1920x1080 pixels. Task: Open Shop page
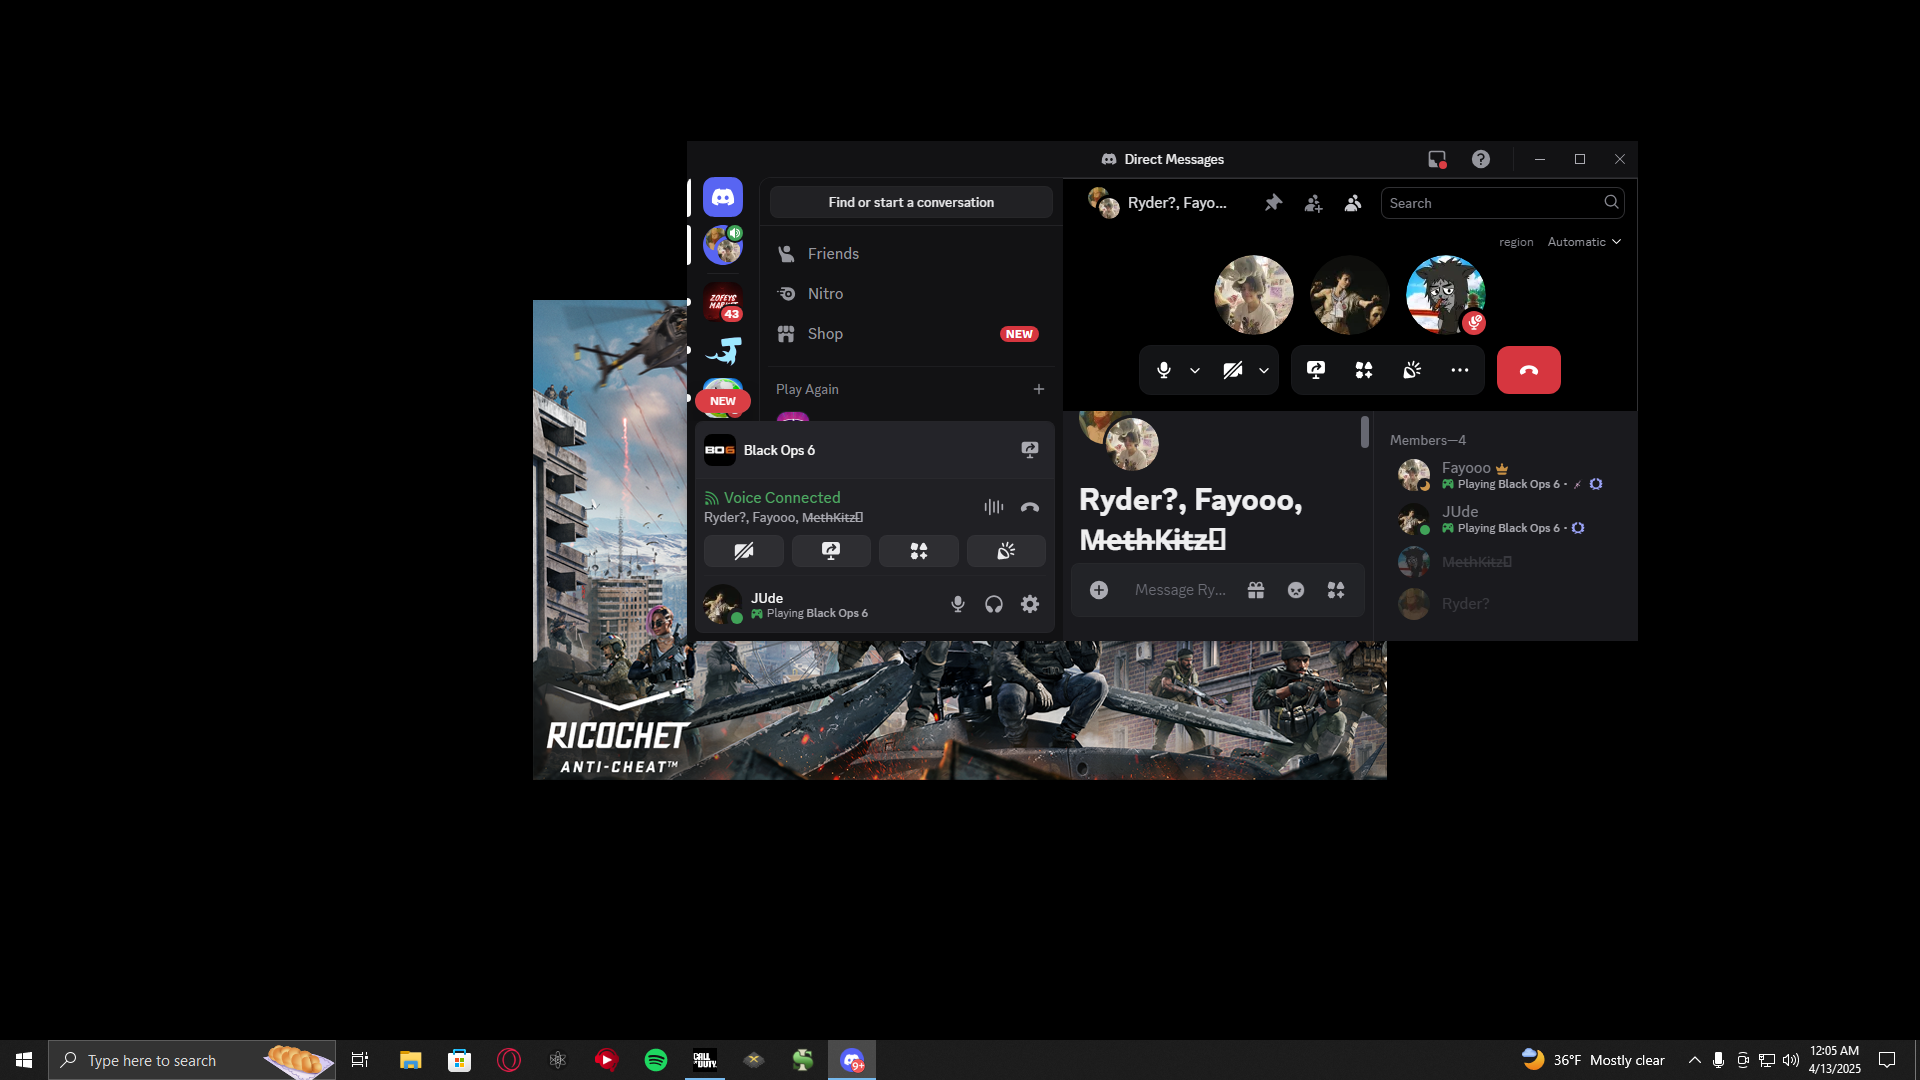[x=911, y=334]
